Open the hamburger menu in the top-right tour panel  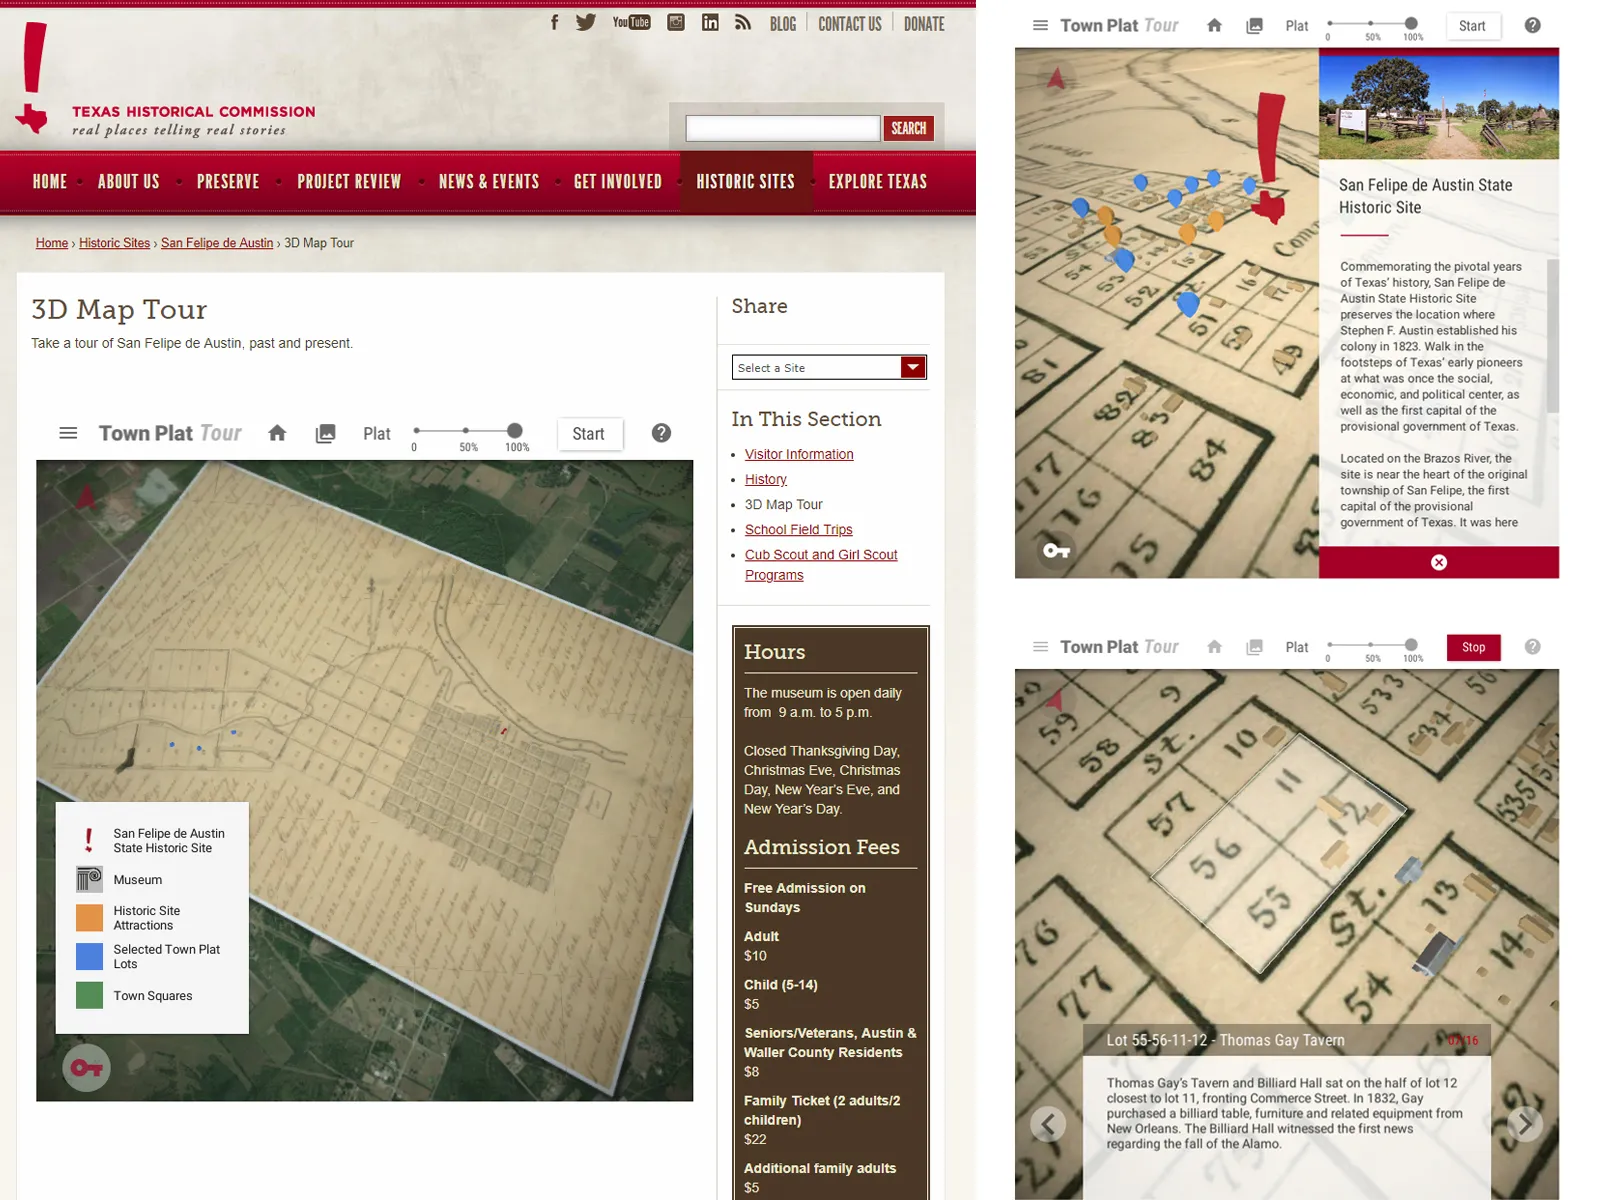tap(1040, 25)
